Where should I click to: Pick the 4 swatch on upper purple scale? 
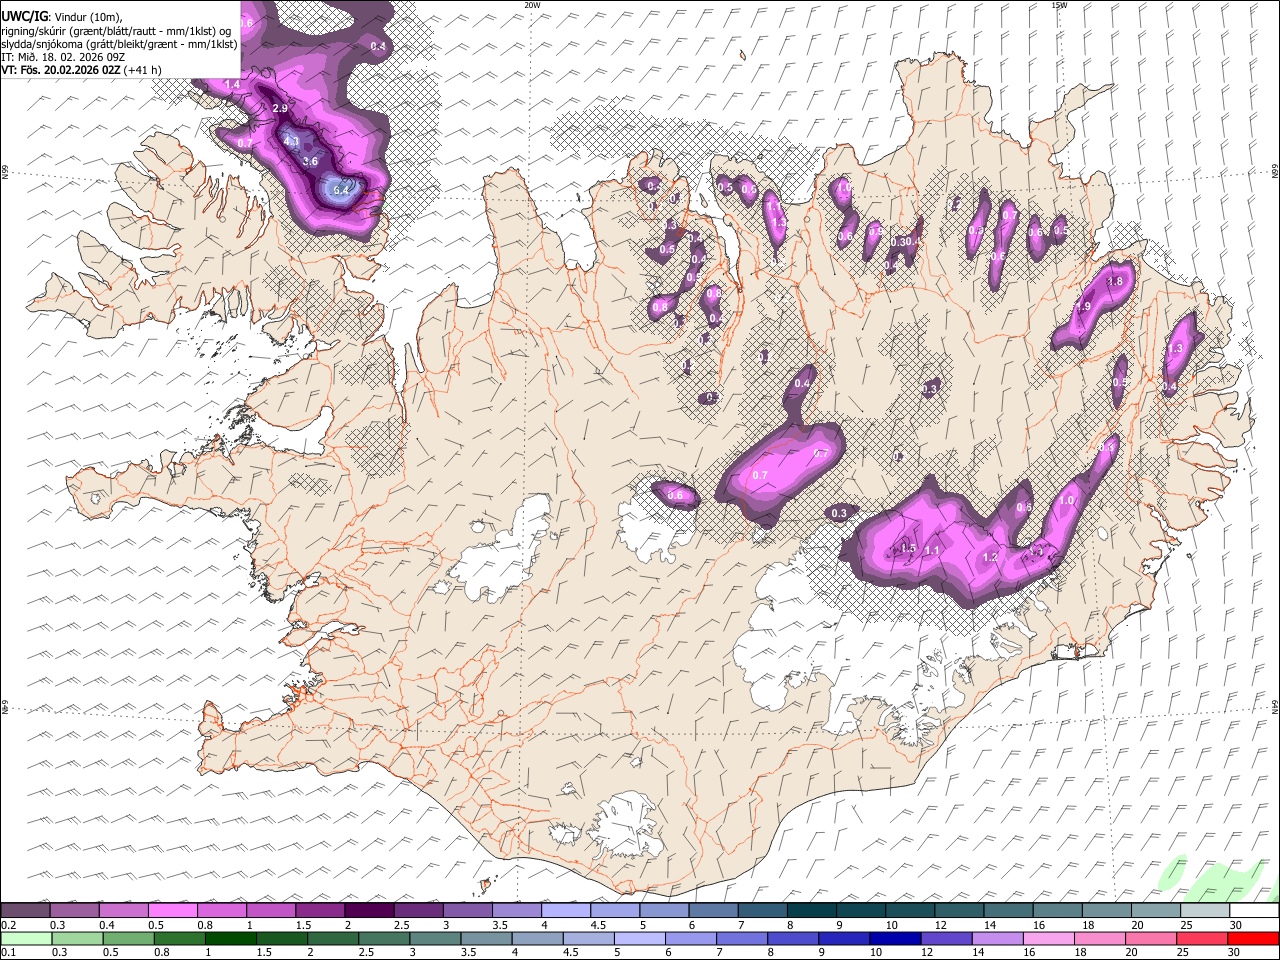click(566, 910)
